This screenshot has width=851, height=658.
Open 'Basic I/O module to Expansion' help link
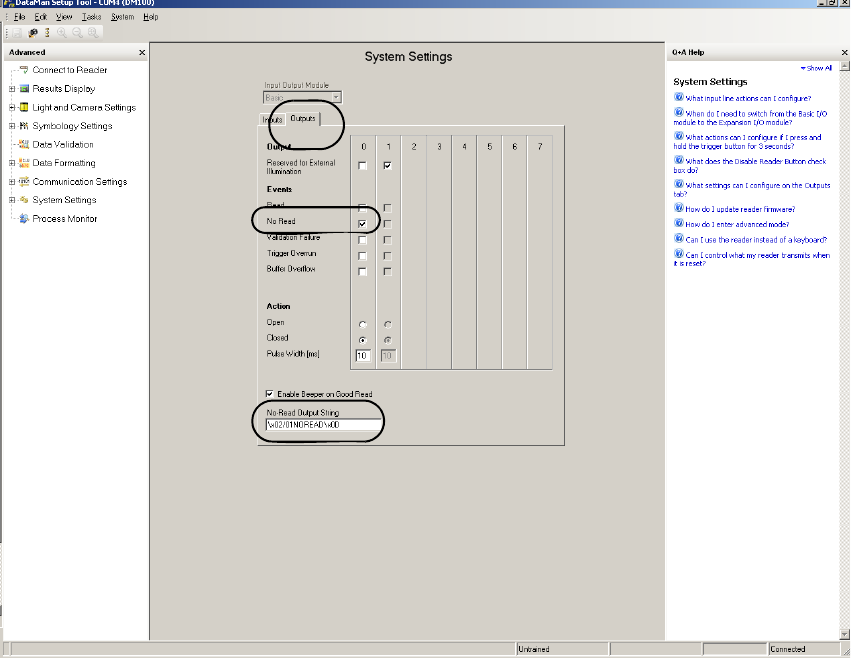[x=750, y=118]
